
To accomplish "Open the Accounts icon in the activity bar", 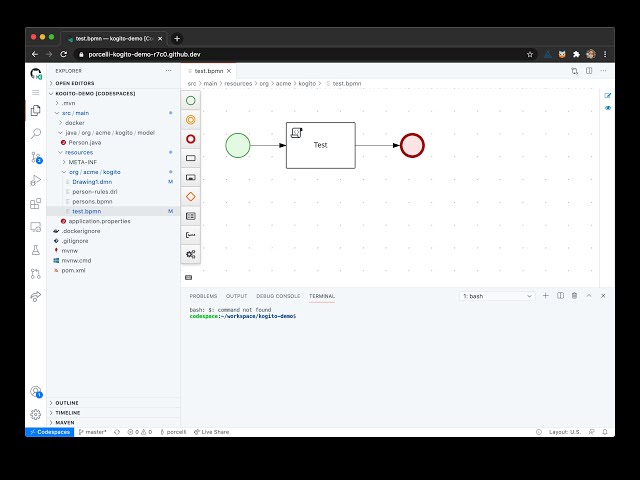I will [36, 392].
